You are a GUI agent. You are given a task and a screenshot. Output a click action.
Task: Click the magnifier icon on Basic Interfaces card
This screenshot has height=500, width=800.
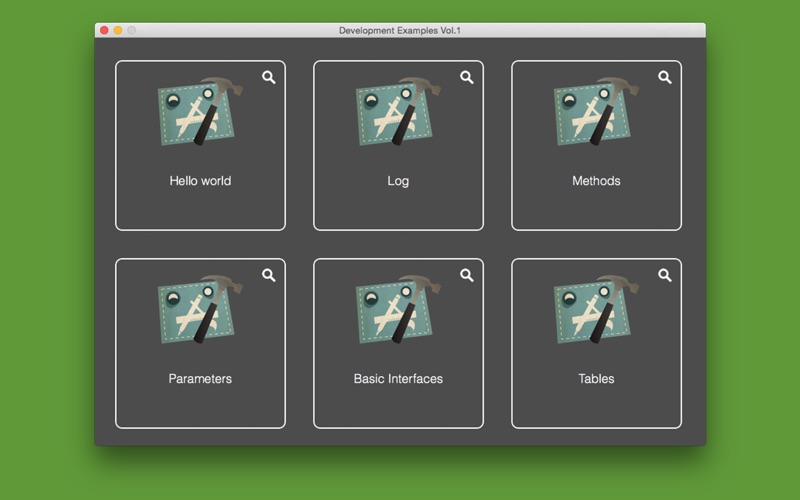467,276
